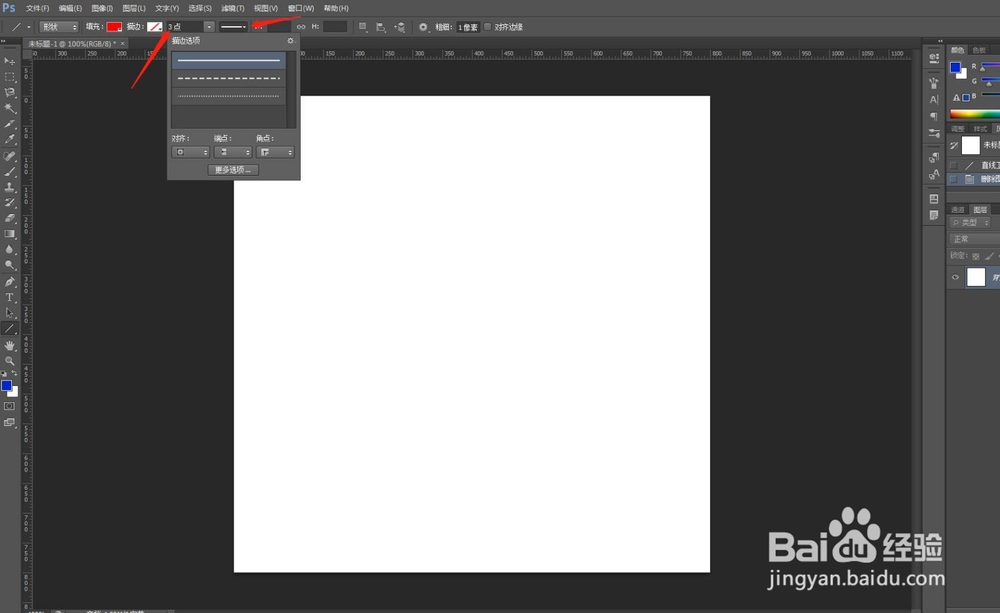The height and width of the screenshot is (613, 1000).
Task: Toggle Quick Mask mode icon
Action: click(10, 406)
